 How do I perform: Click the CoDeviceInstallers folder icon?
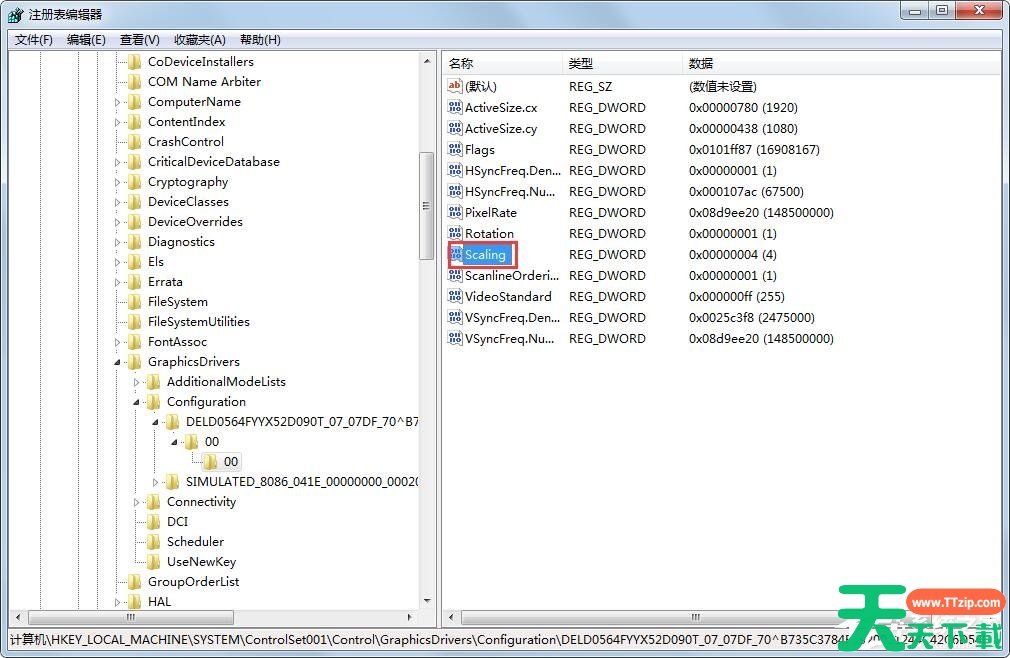(135, 62)
